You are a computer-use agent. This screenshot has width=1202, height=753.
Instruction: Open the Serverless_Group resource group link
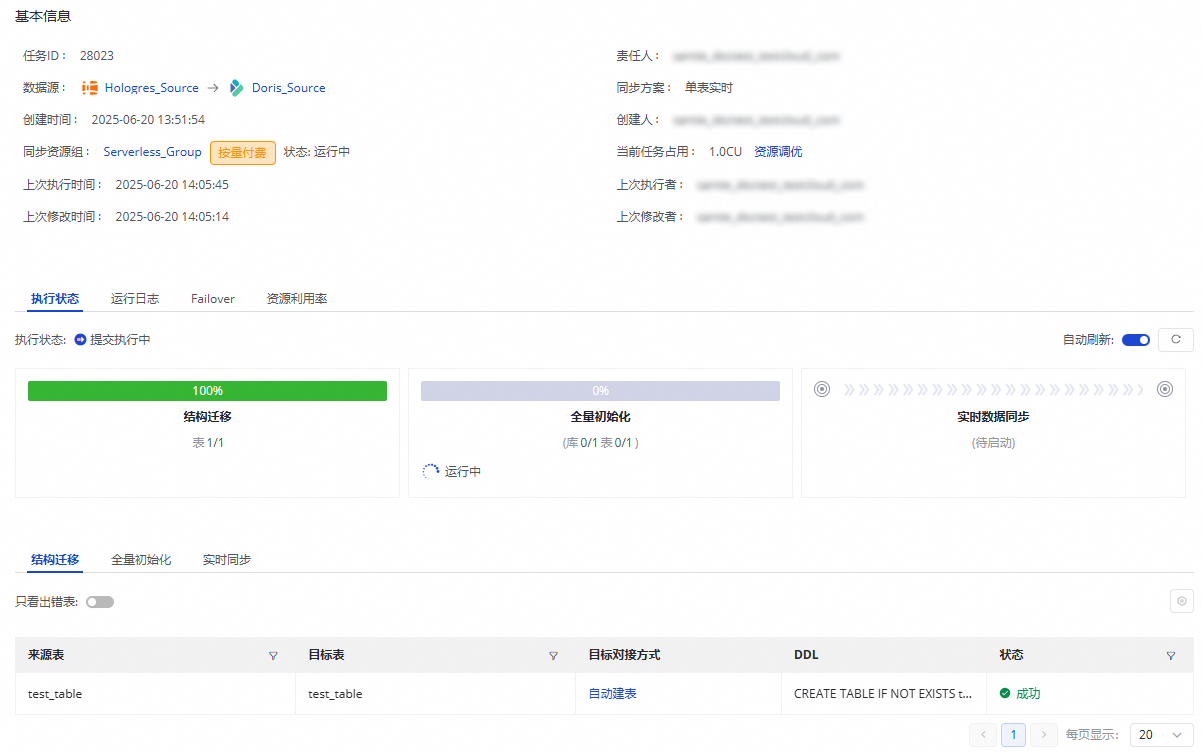(x=153, y=152)
